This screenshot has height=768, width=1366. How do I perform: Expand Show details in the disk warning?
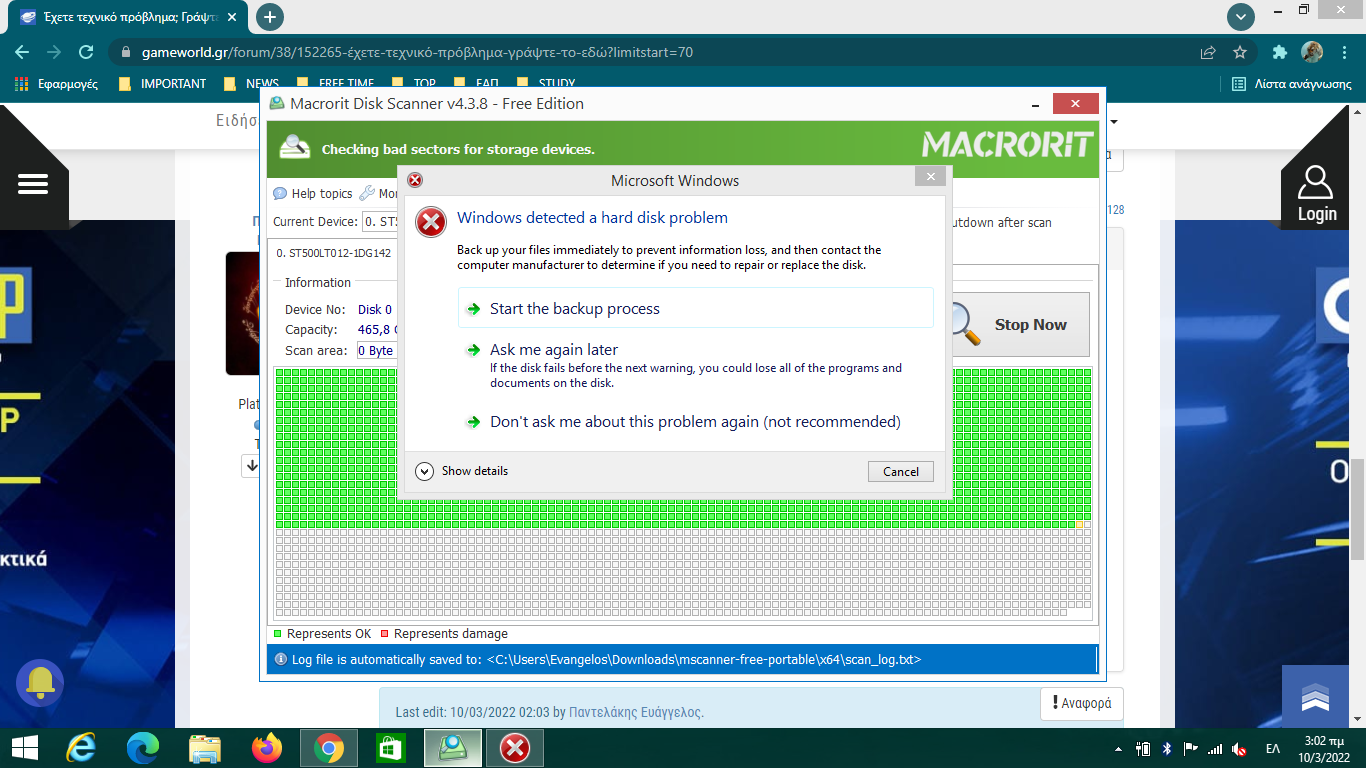pos(461,471)
